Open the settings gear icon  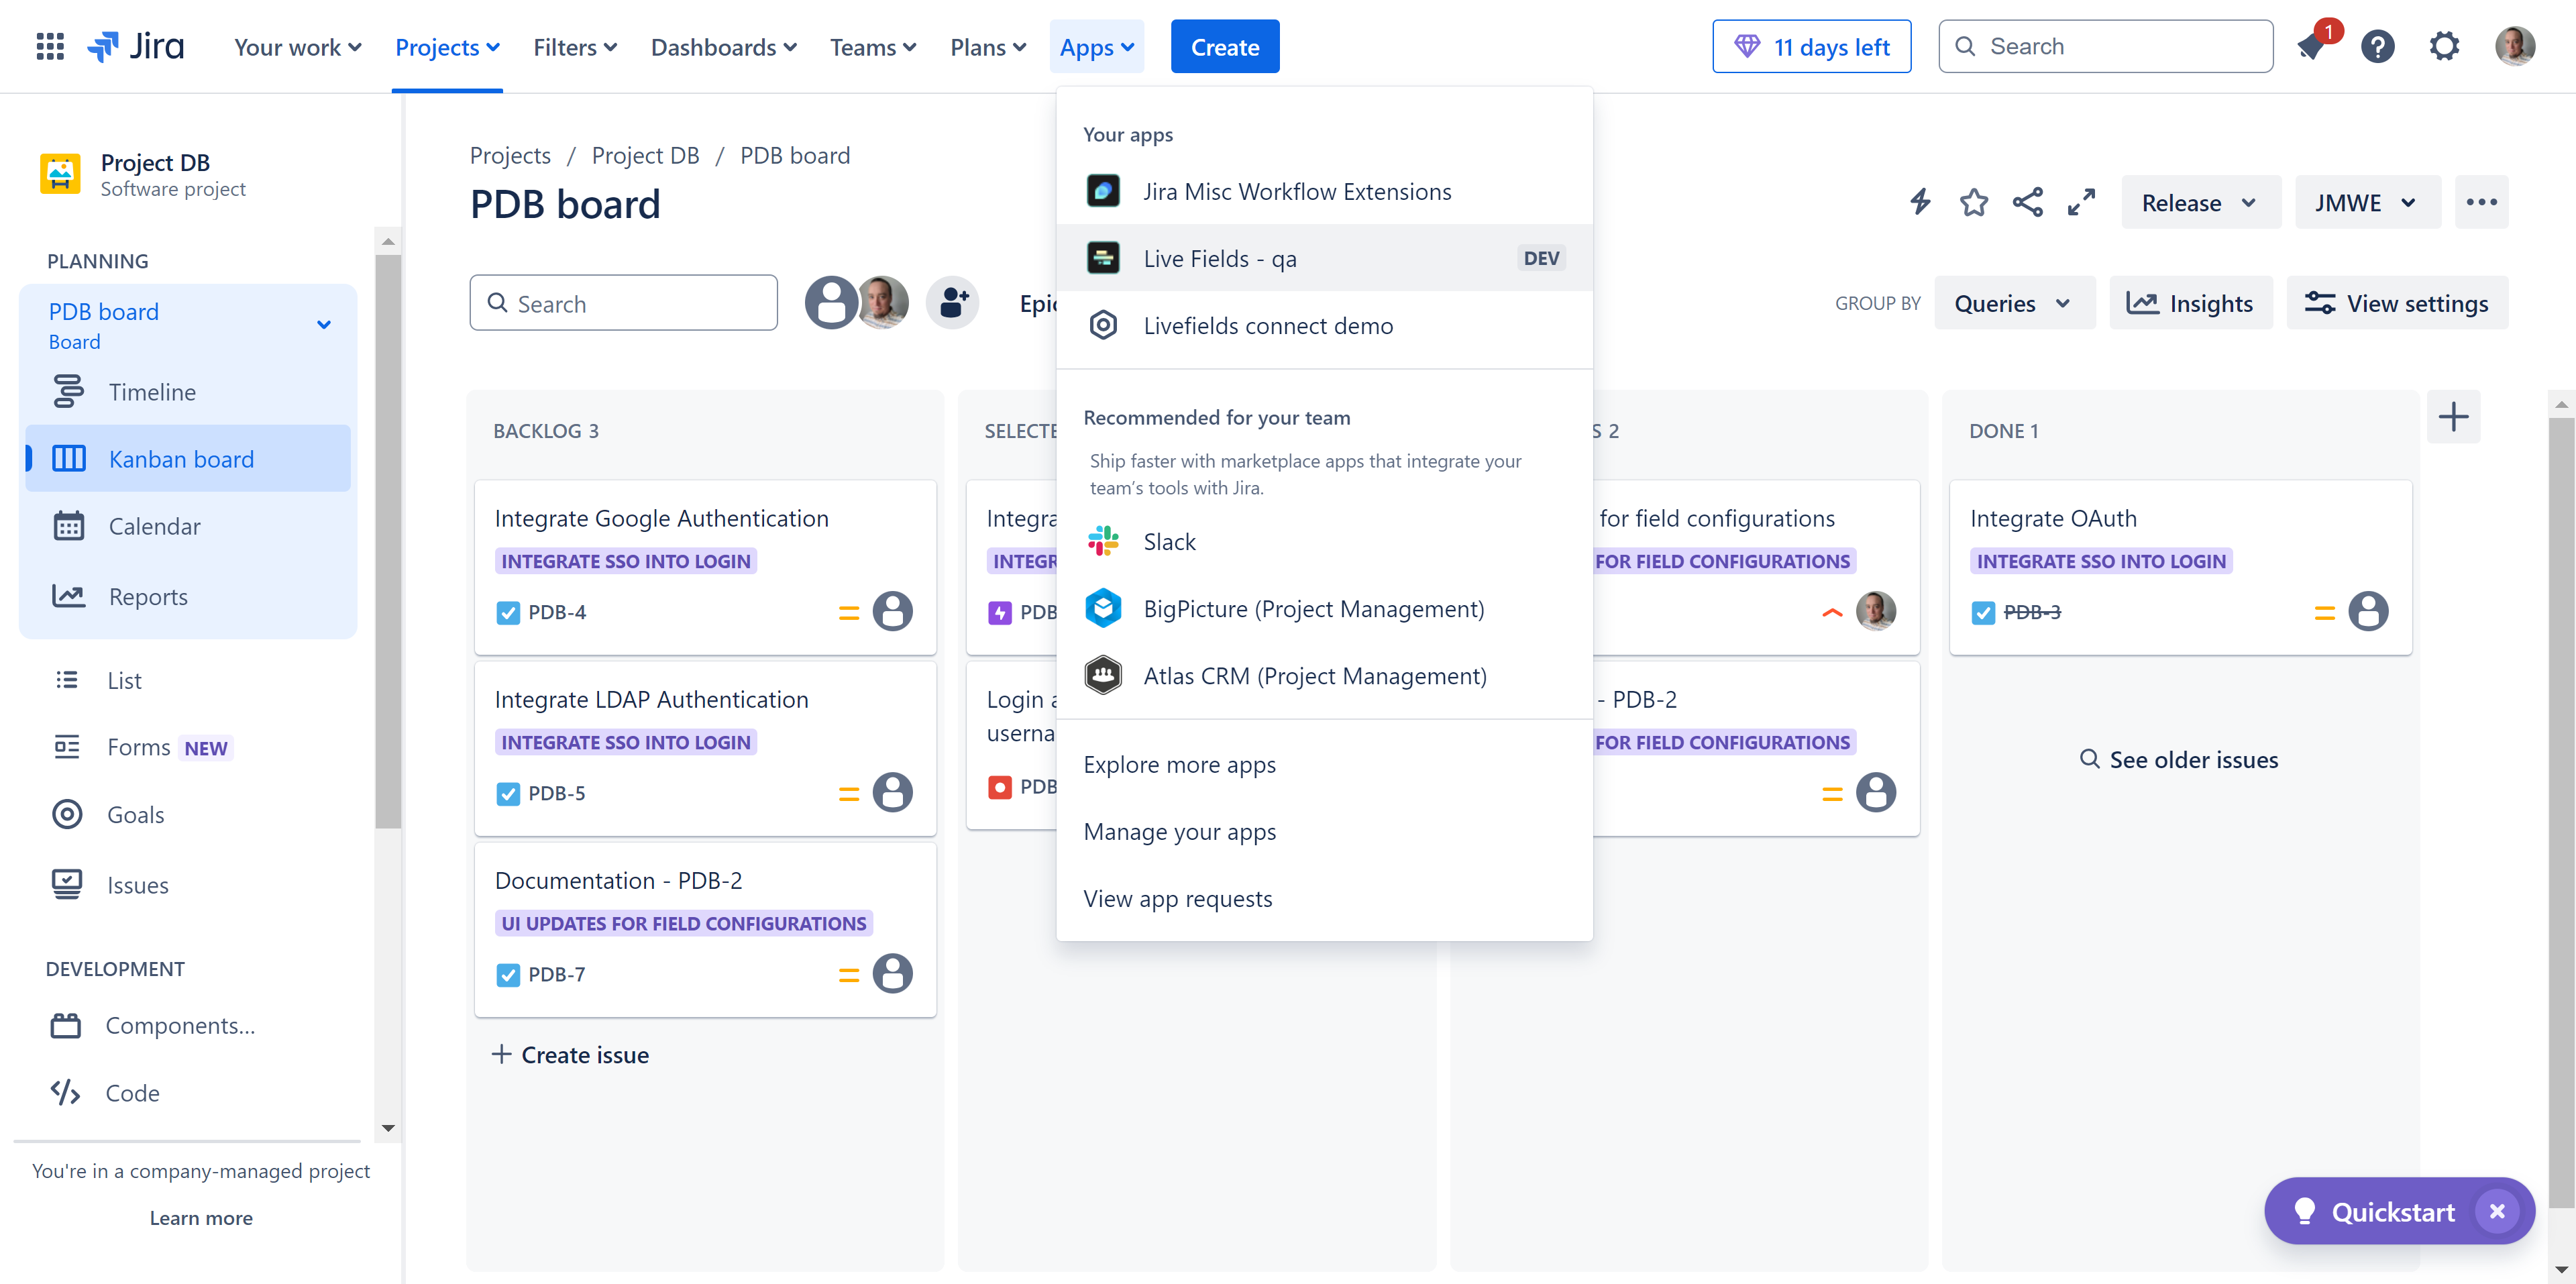2444,47
